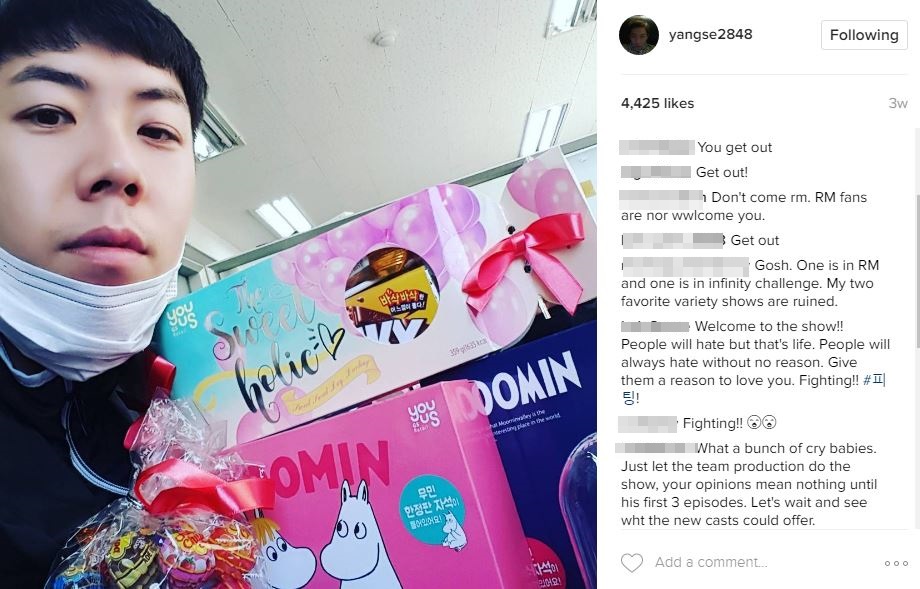Click the selfie photo of the post

coord(298,294)
